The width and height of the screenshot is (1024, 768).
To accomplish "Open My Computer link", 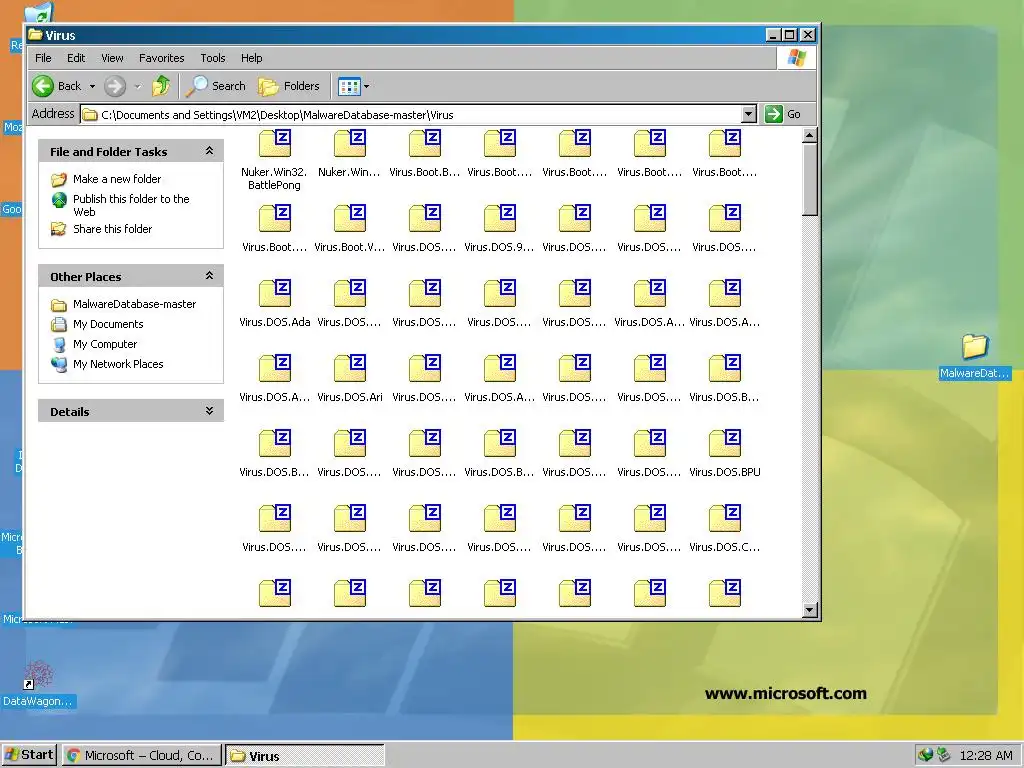I will [105, 344].
